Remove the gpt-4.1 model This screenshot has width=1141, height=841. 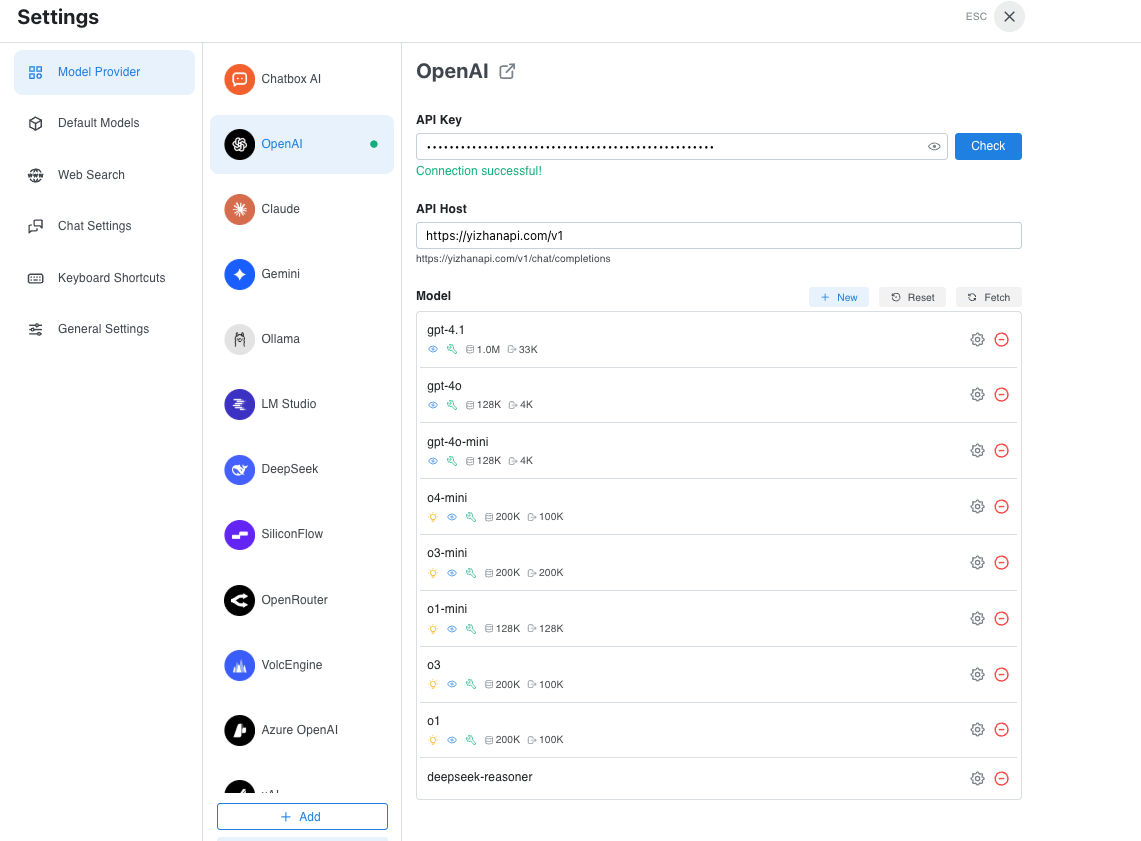(x=1001, y=340)
